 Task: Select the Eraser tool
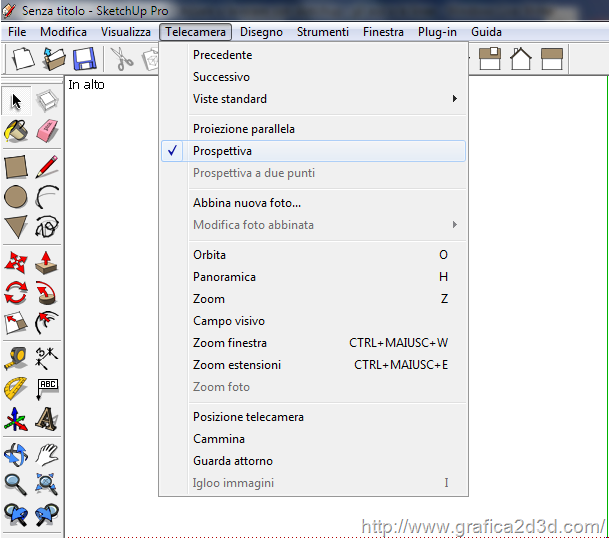47,132
